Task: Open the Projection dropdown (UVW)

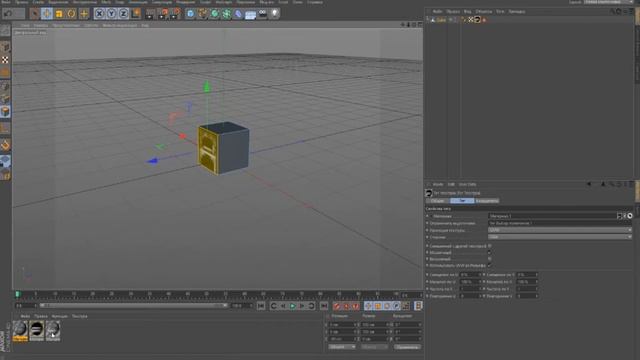Action: point(560,230)
